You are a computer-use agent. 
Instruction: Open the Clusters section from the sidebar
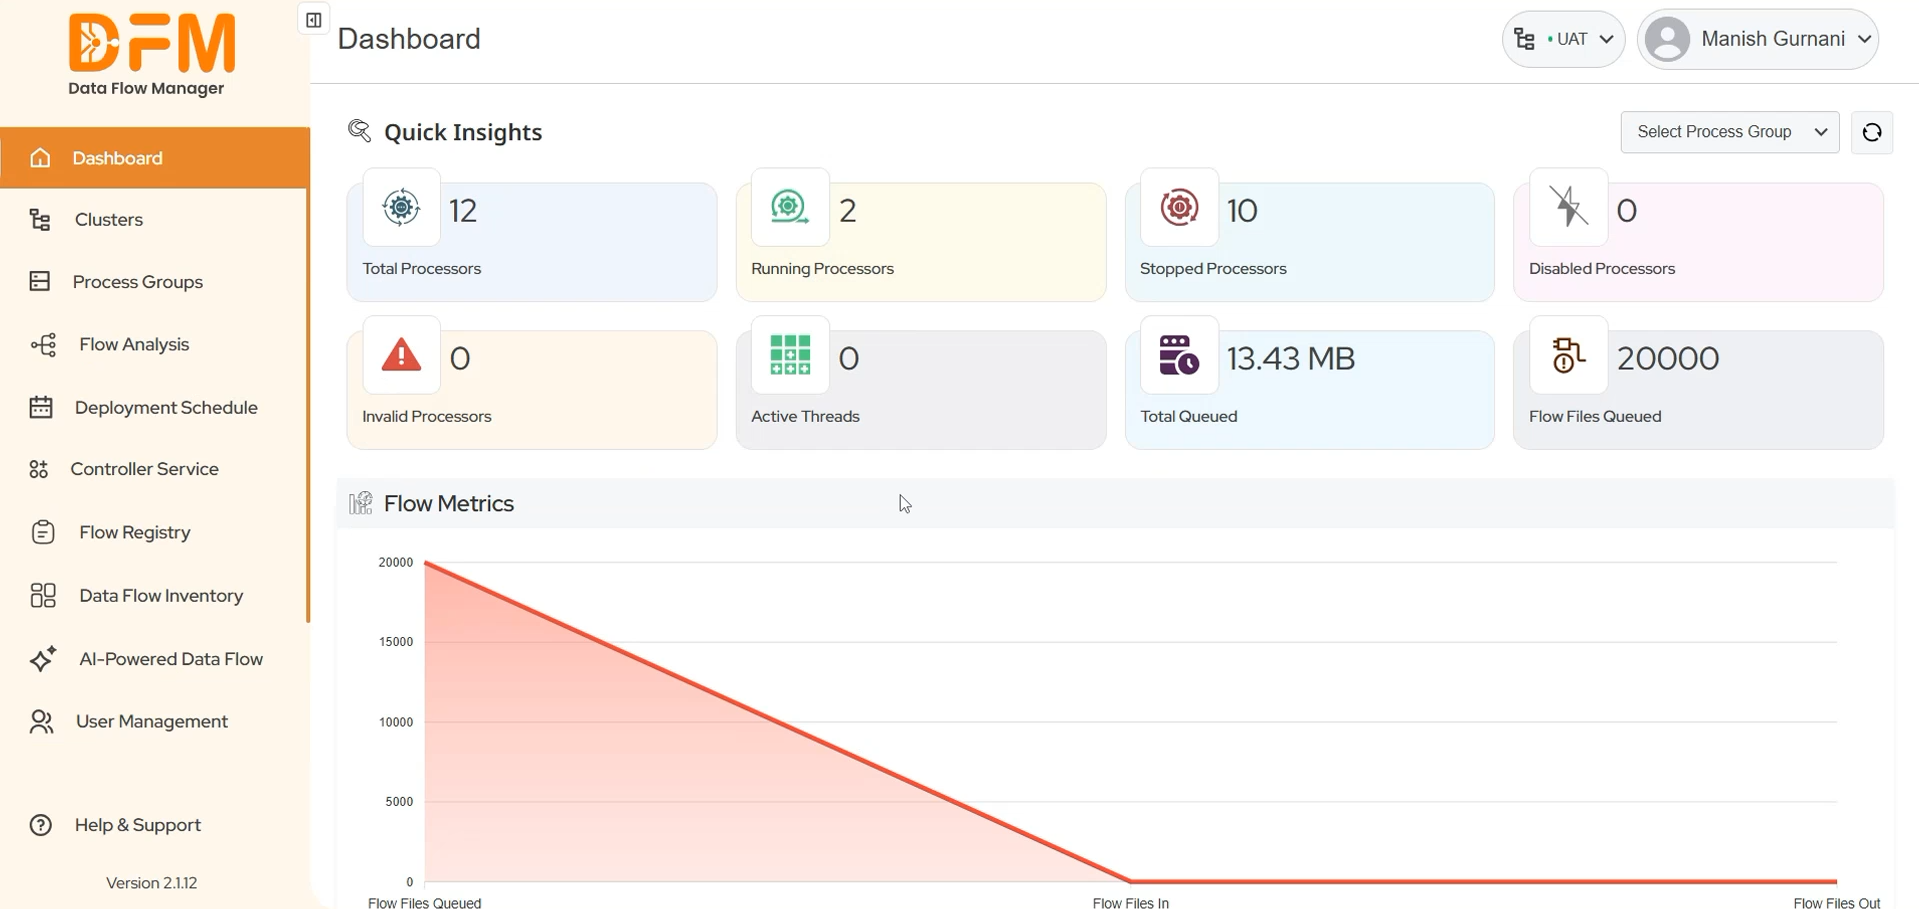(110, 219)
